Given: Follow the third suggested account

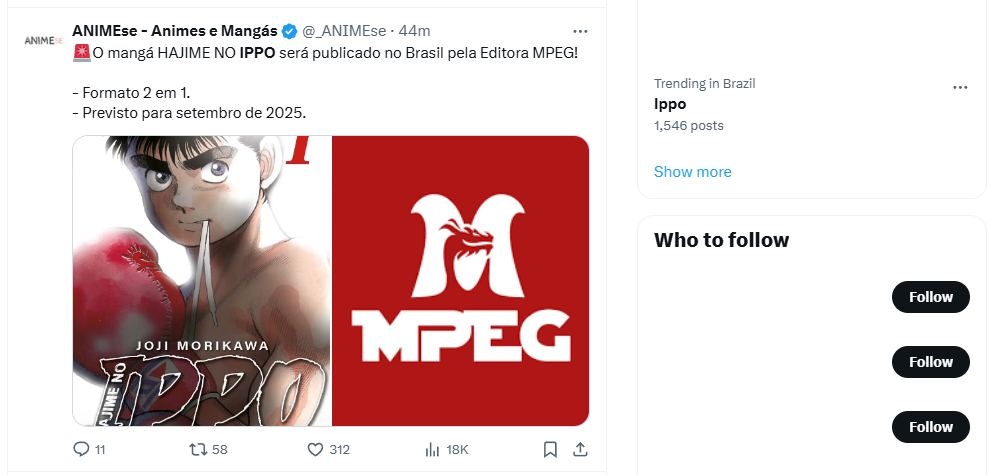Looking at the screenshot, I should (930, 427).
